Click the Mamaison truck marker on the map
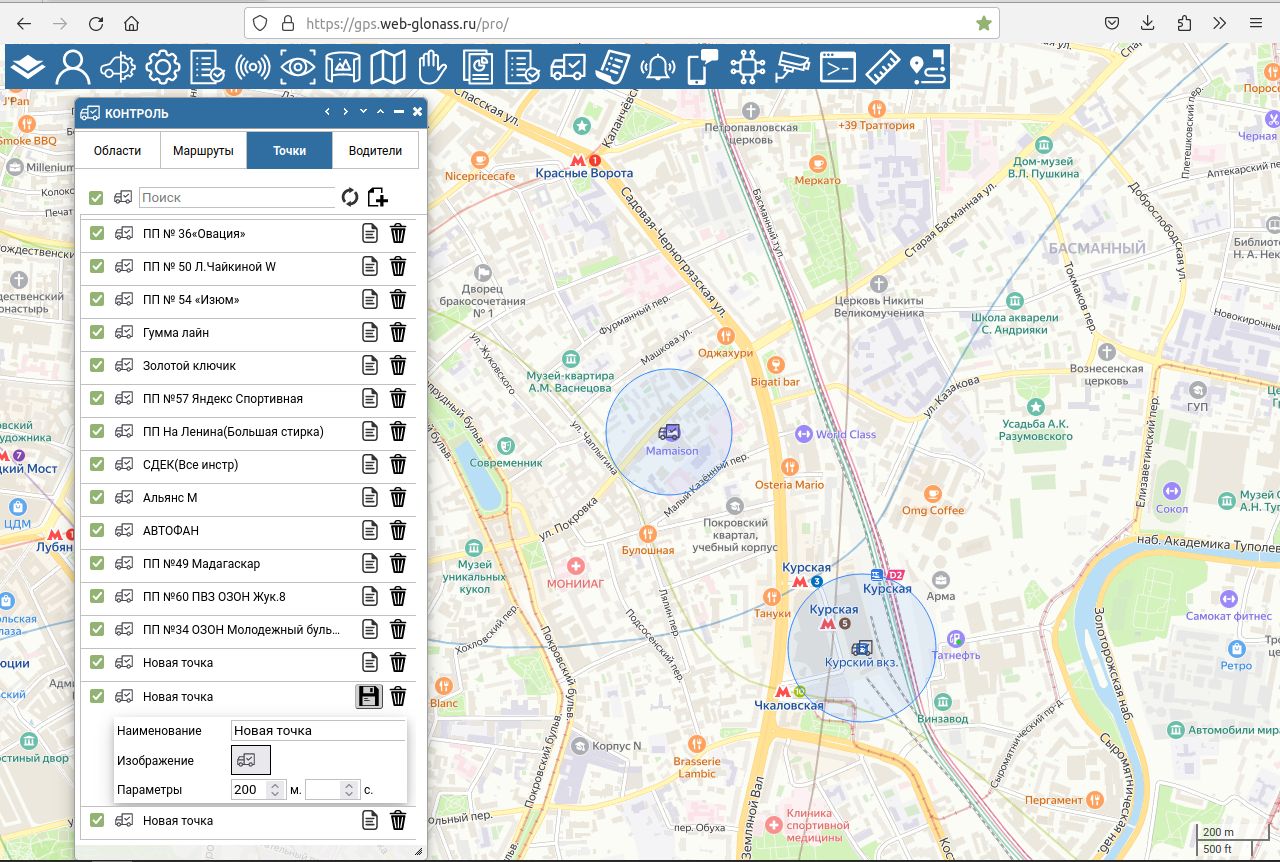 [669, 432]
